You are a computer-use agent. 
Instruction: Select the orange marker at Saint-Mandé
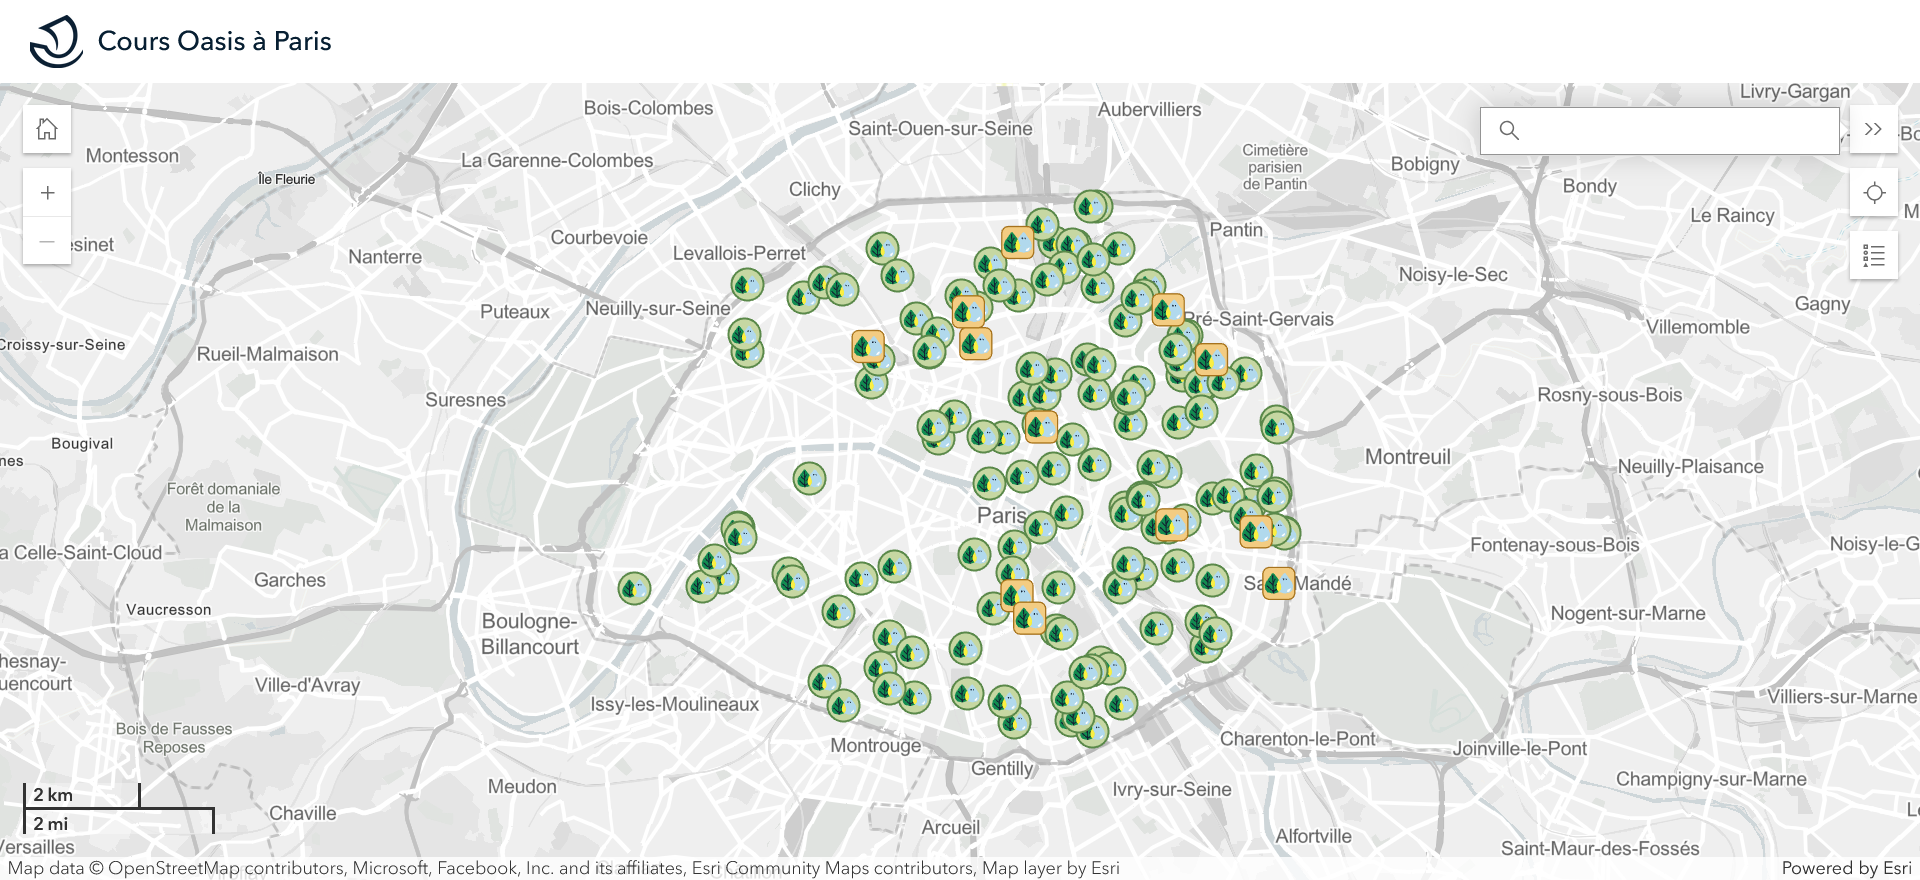pyautogui.click(x=1278, y=583)
